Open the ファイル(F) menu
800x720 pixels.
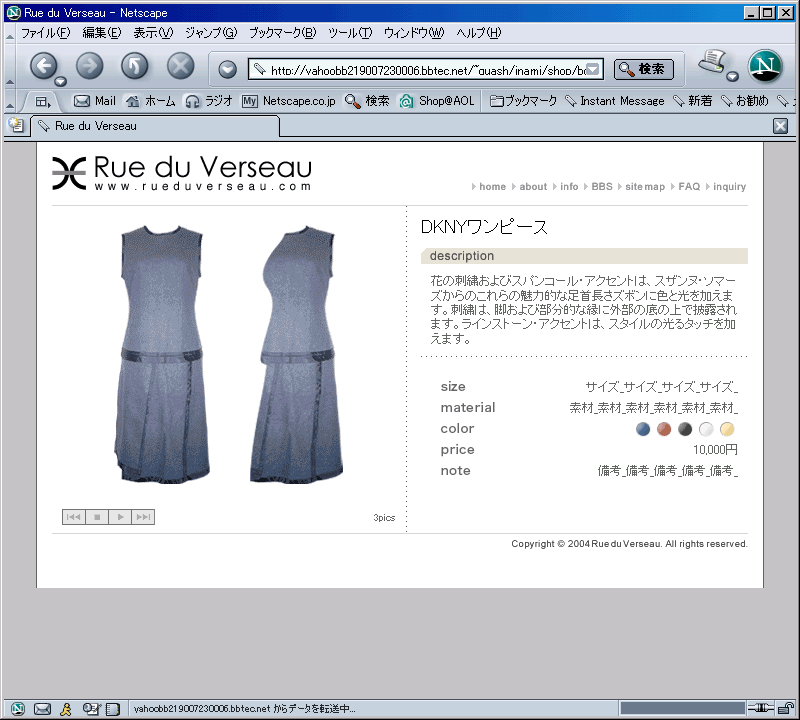point(45,33)
